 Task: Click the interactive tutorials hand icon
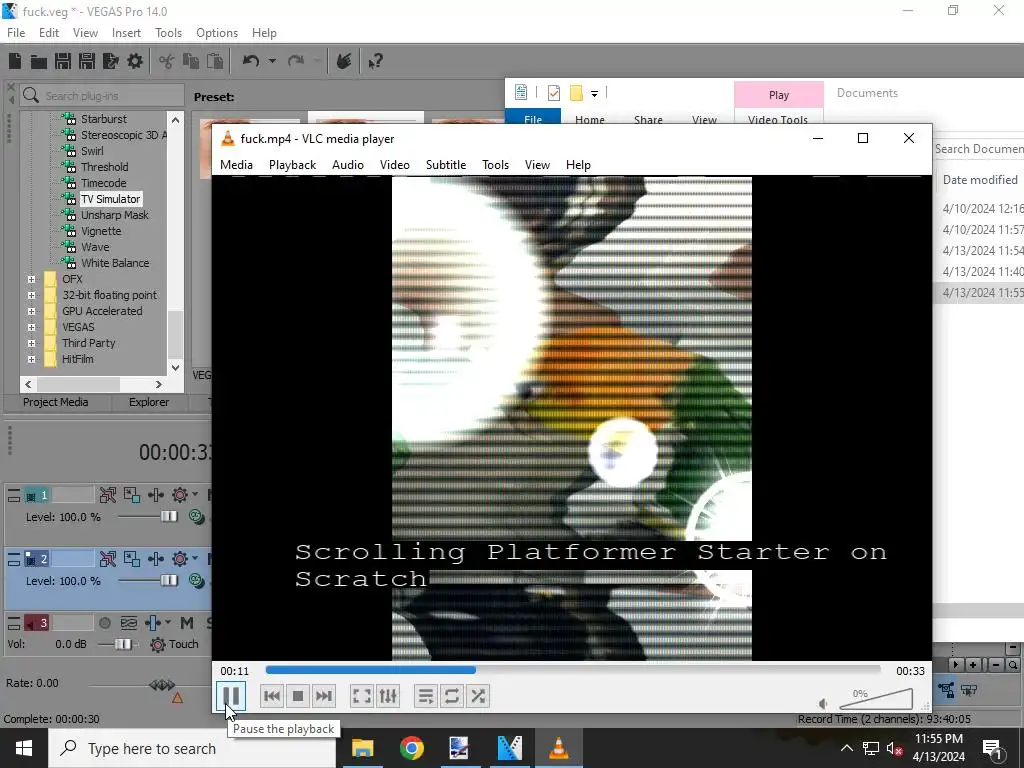[x=344, y=61]
